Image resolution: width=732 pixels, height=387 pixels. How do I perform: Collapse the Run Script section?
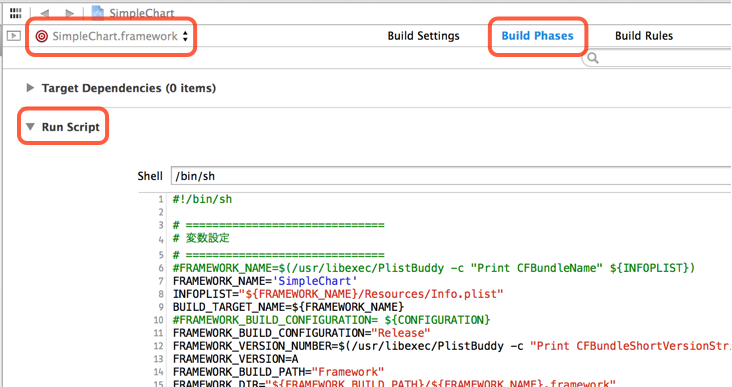[30, 127]
